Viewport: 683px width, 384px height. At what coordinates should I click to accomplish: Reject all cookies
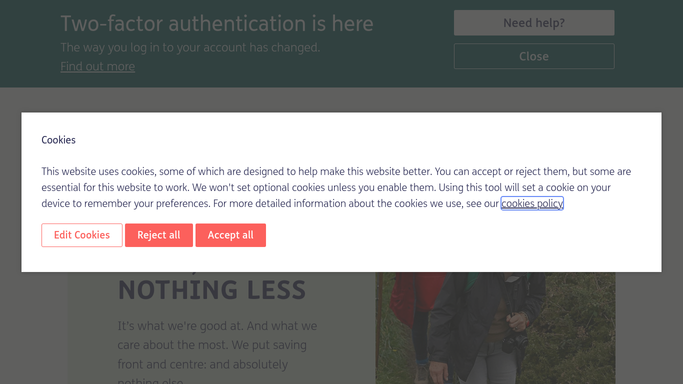(x=159, y=235)
